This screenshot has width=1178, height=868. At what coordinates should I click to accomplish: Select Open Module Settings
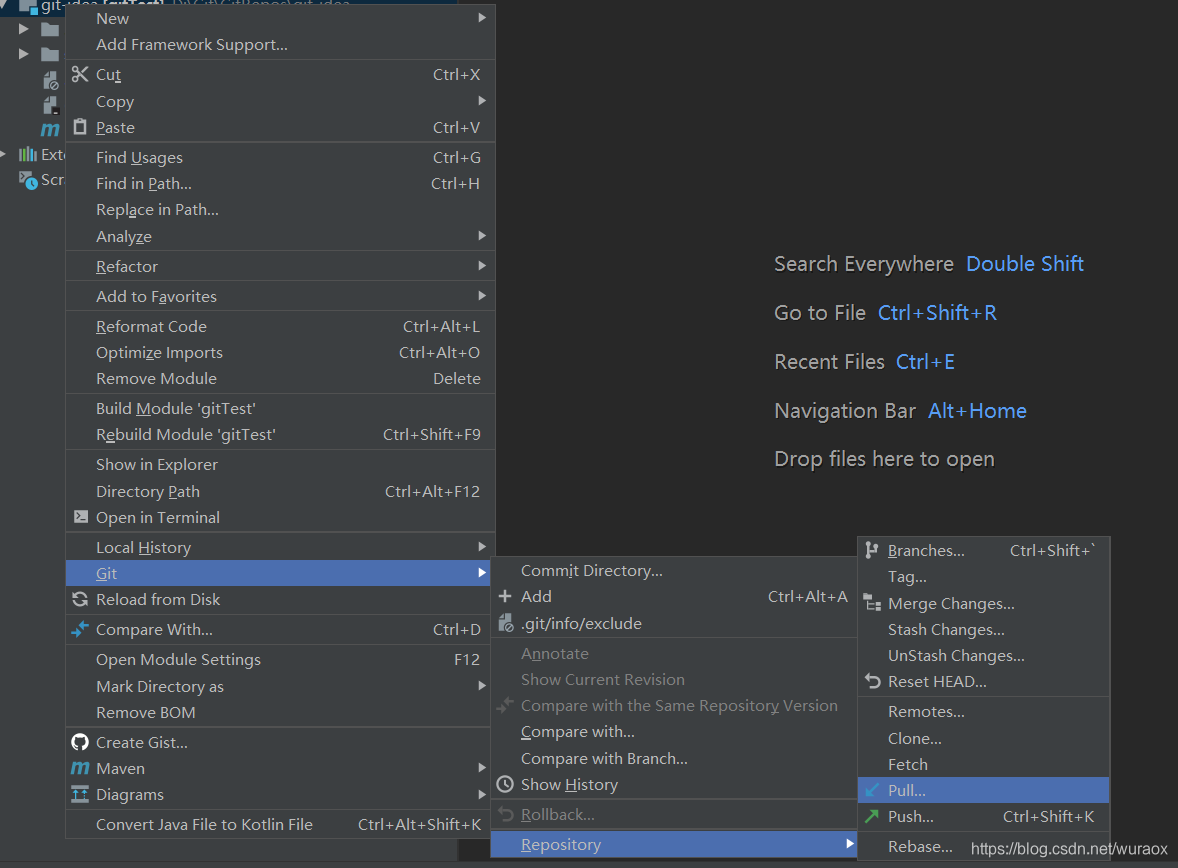pyautogui.click(x=278, y=659)
